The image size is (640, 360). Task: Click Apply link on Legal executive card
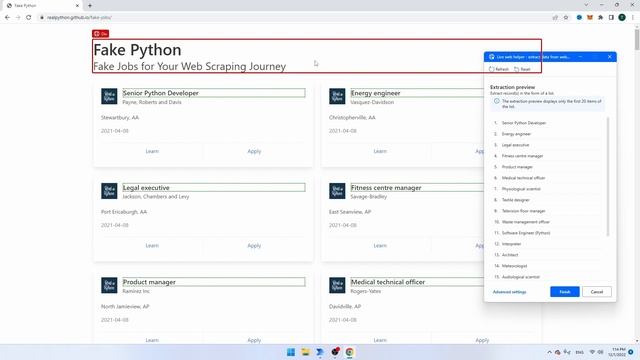point(254,246)
